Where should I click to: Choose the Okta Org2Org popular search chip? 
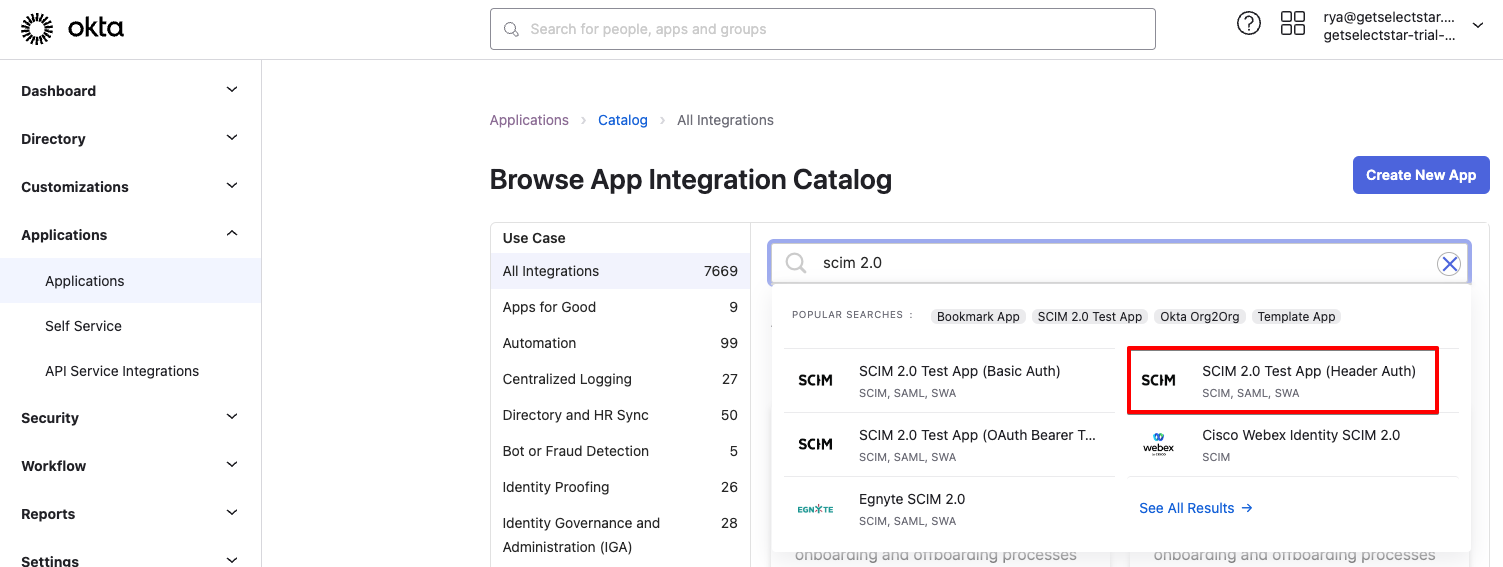pos(1199,317)
